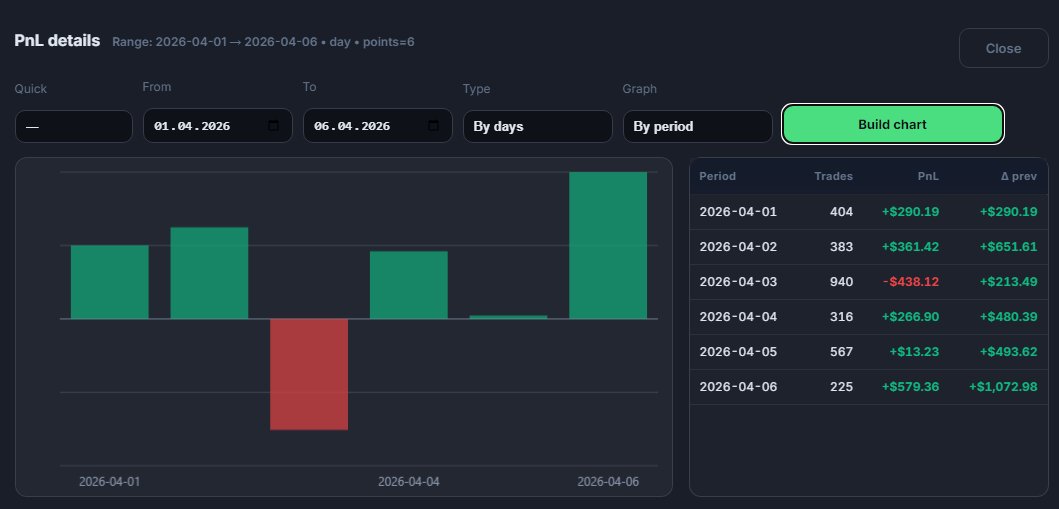Select the 2026-04-04 table row period

point(738,317)
